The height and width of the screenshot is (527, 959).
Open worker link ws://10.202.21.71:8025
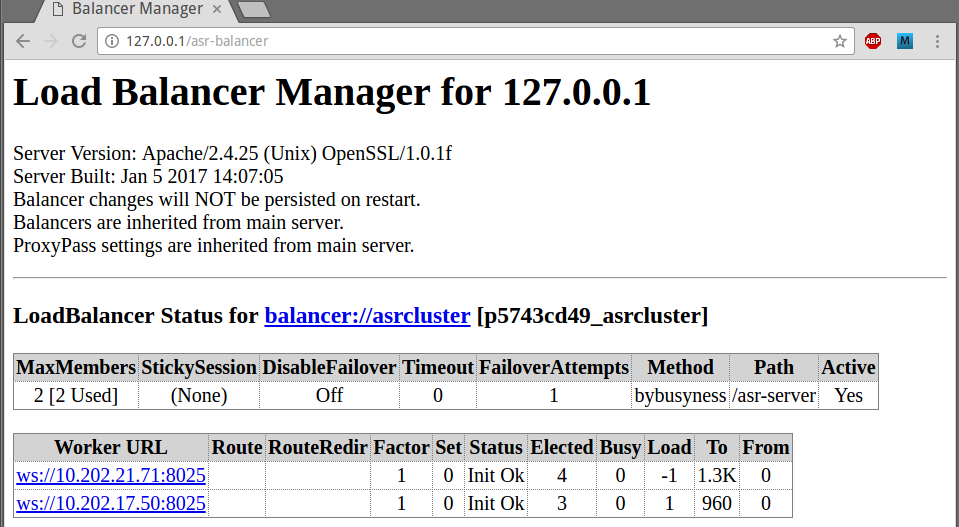(x=111, y=475)
